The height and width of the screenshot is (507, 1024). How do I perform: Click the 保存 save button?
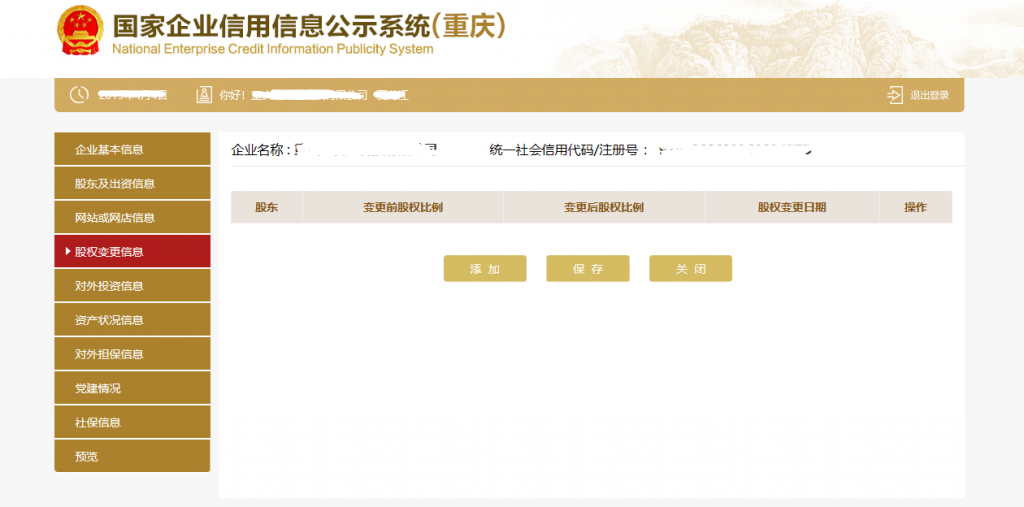point(588,269)
